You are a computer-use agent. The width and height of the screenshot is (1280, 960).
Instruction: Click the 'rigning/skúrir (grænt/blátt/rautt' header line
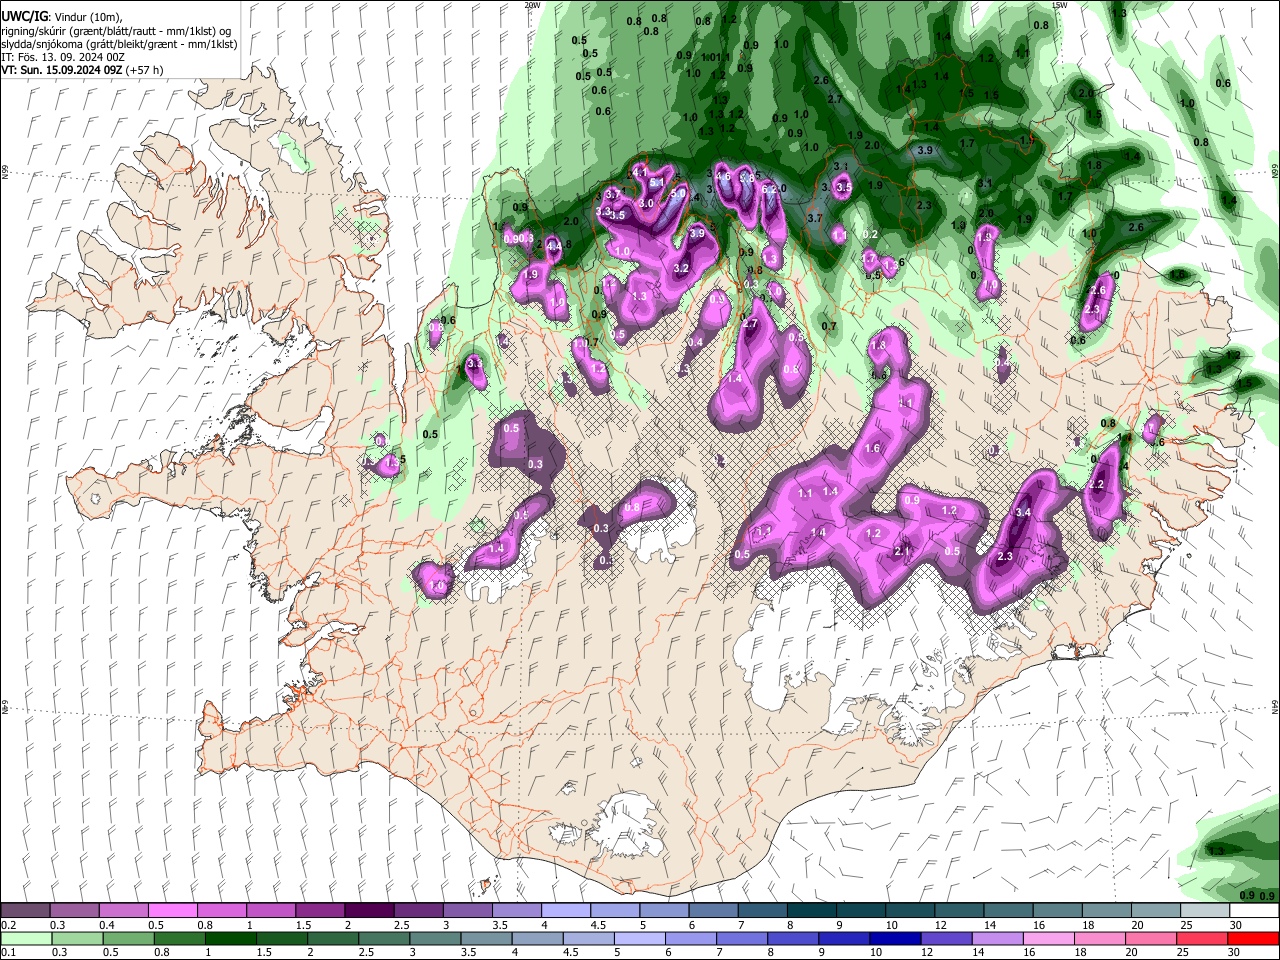tap(118, 31)
